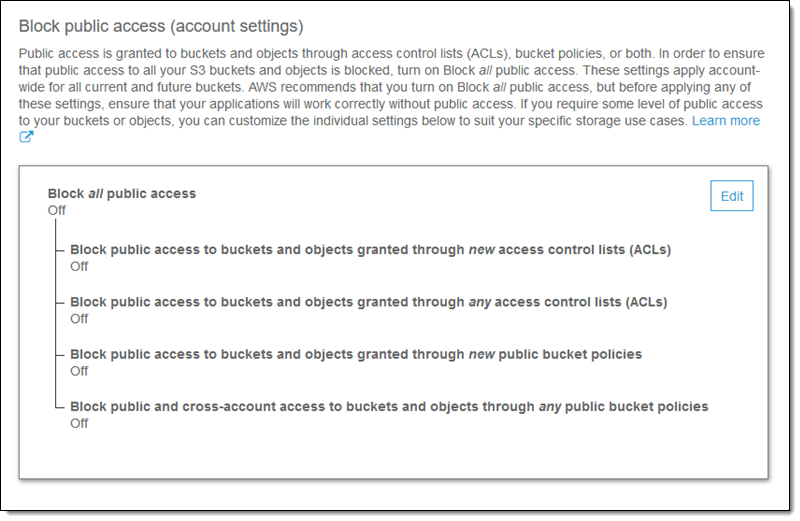Click the external link icon below the description
The height and width of the screenshot is (521, 800).
click(x=27, y=138)
